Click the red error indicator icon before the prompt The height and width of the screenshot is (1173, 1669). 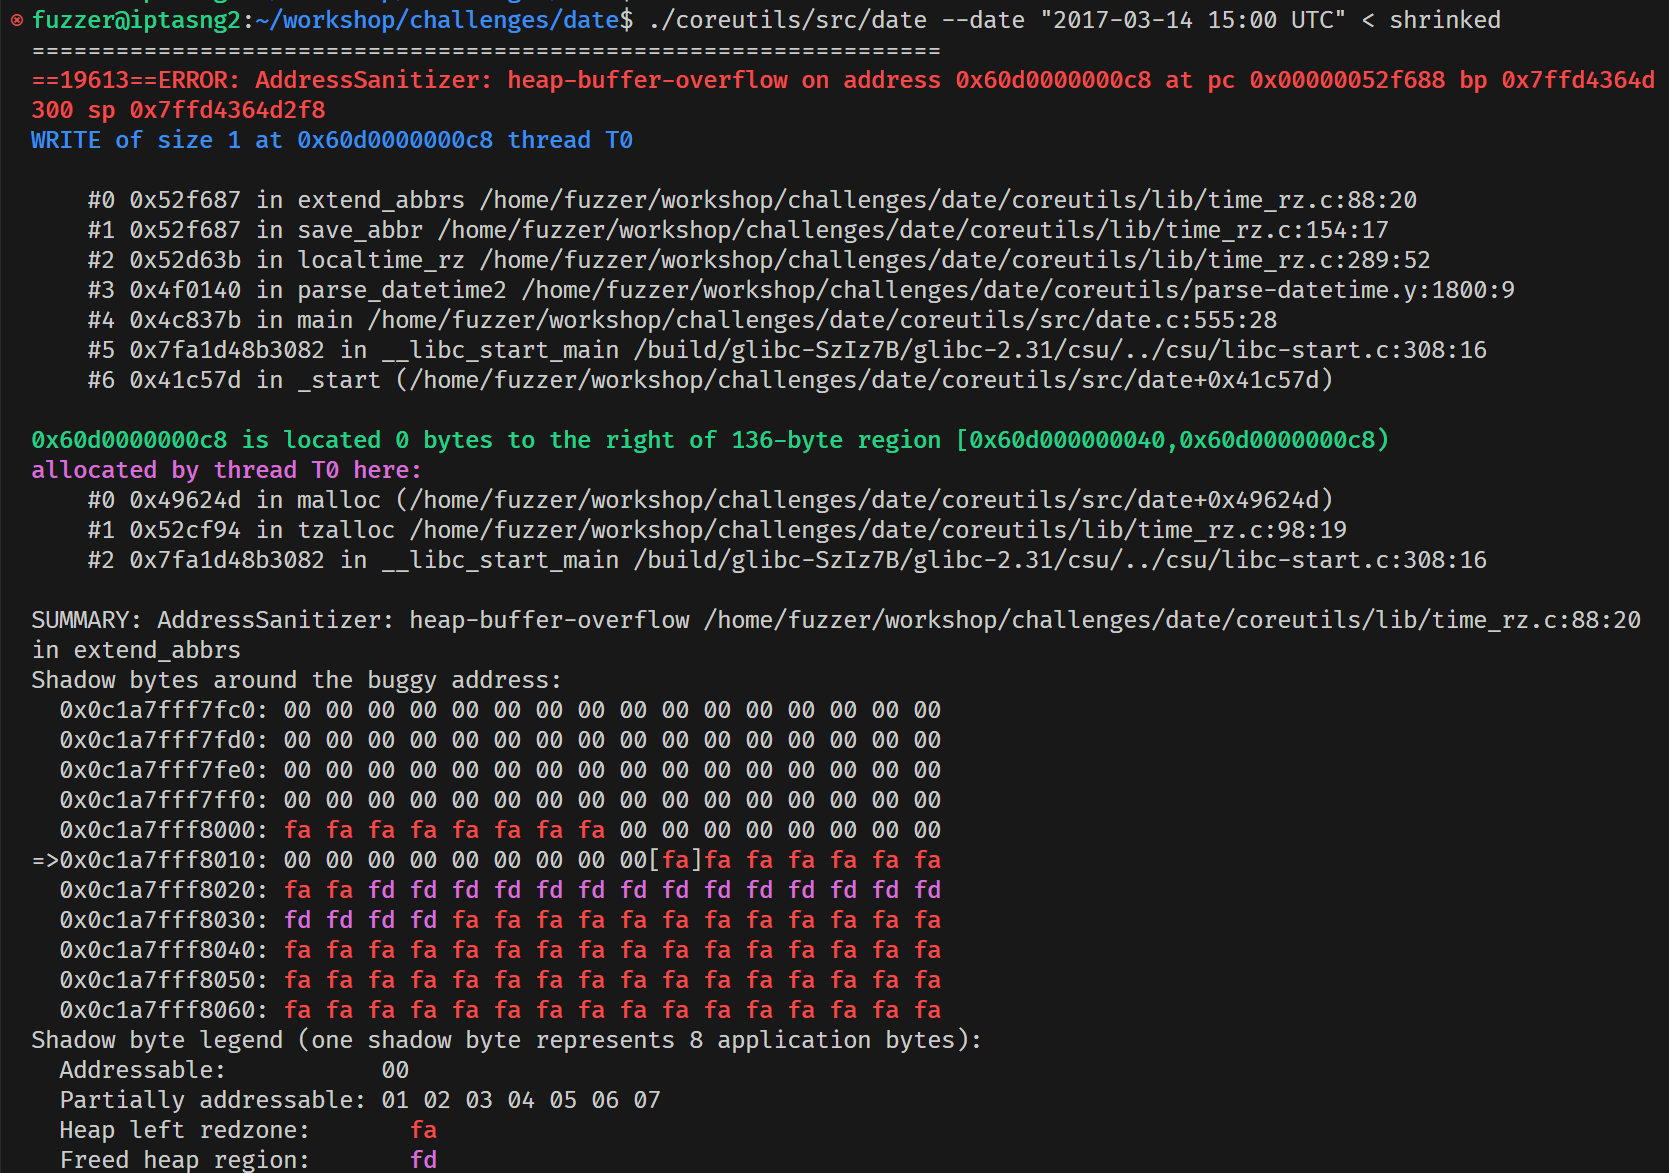16,20
